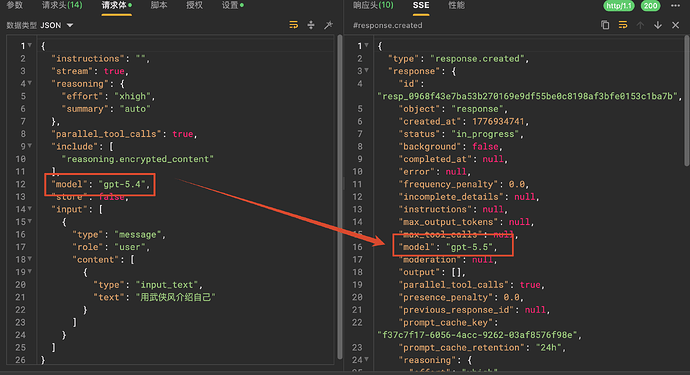Close the #response.created event view
Screen dimensions: 690x375
tap(675, 25)
